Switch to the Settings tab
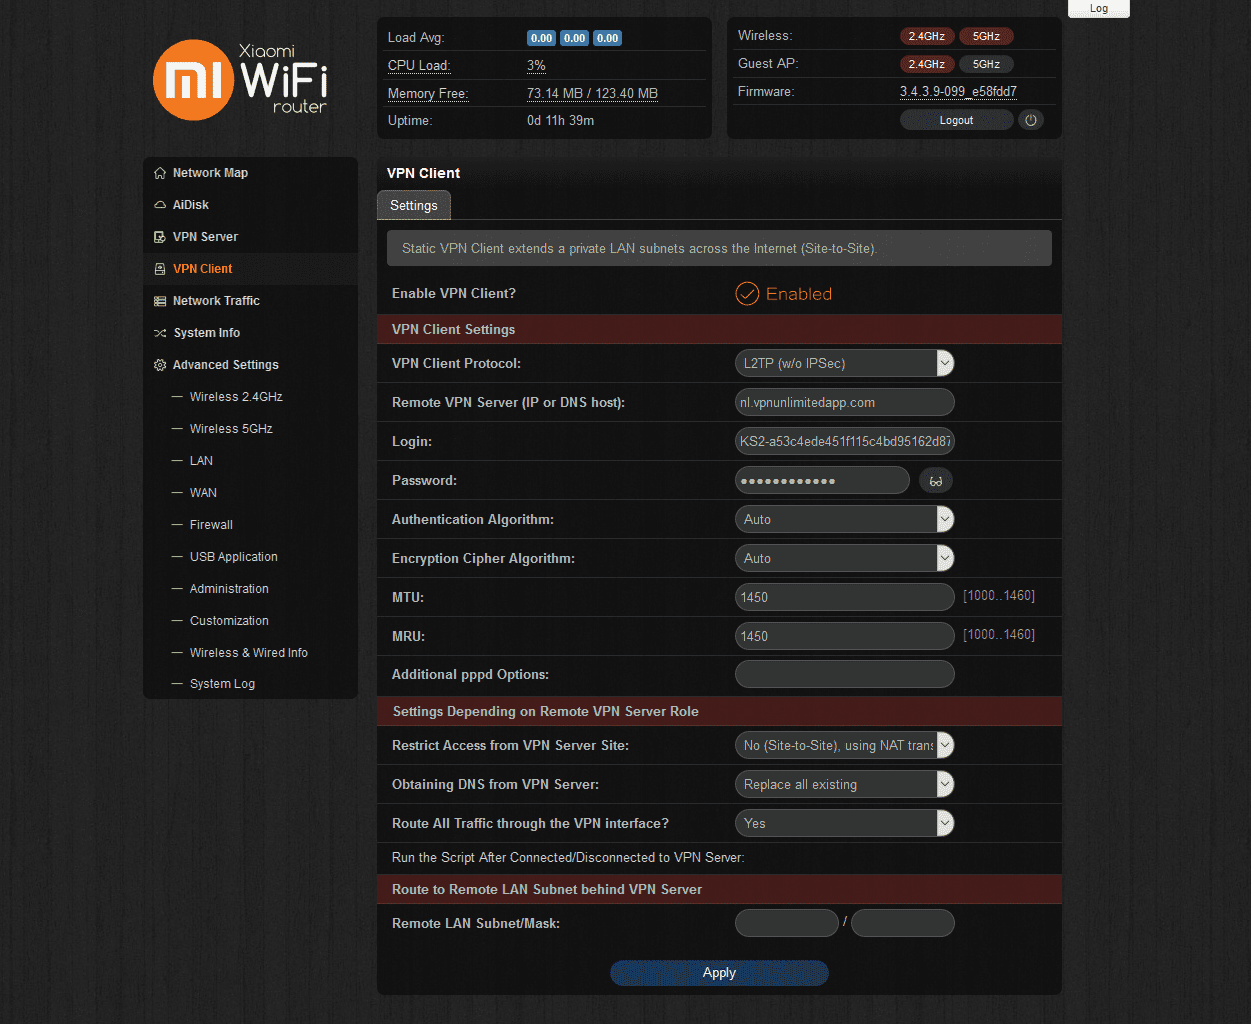The image size is (1251, 1024). point(413,205)
